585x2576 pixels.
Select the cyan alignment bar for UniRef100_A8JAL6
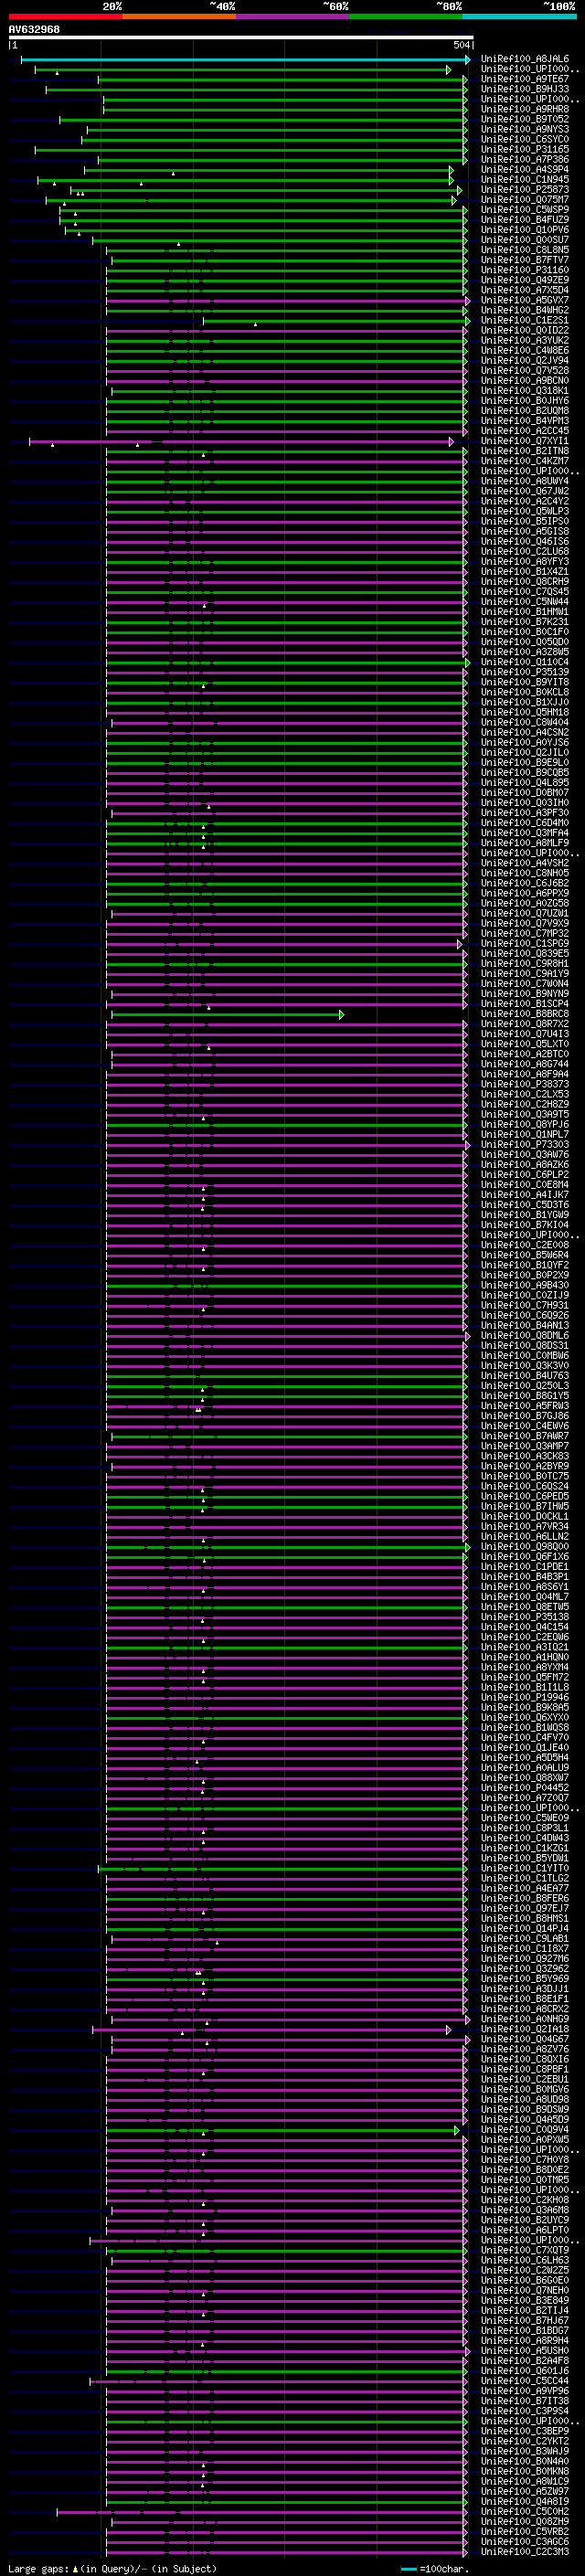(x=245, y=60)
